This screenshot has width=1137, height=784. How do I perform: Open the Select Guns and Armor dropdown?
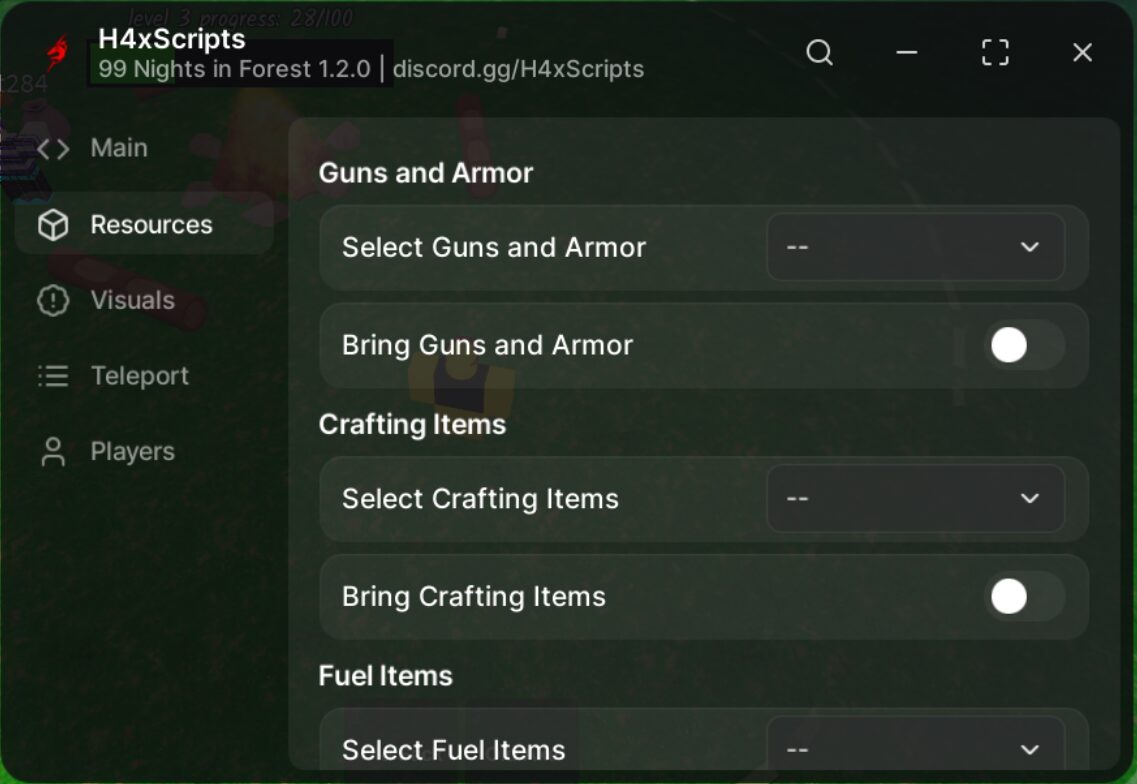pyautogui.click(x=916, y=247)
